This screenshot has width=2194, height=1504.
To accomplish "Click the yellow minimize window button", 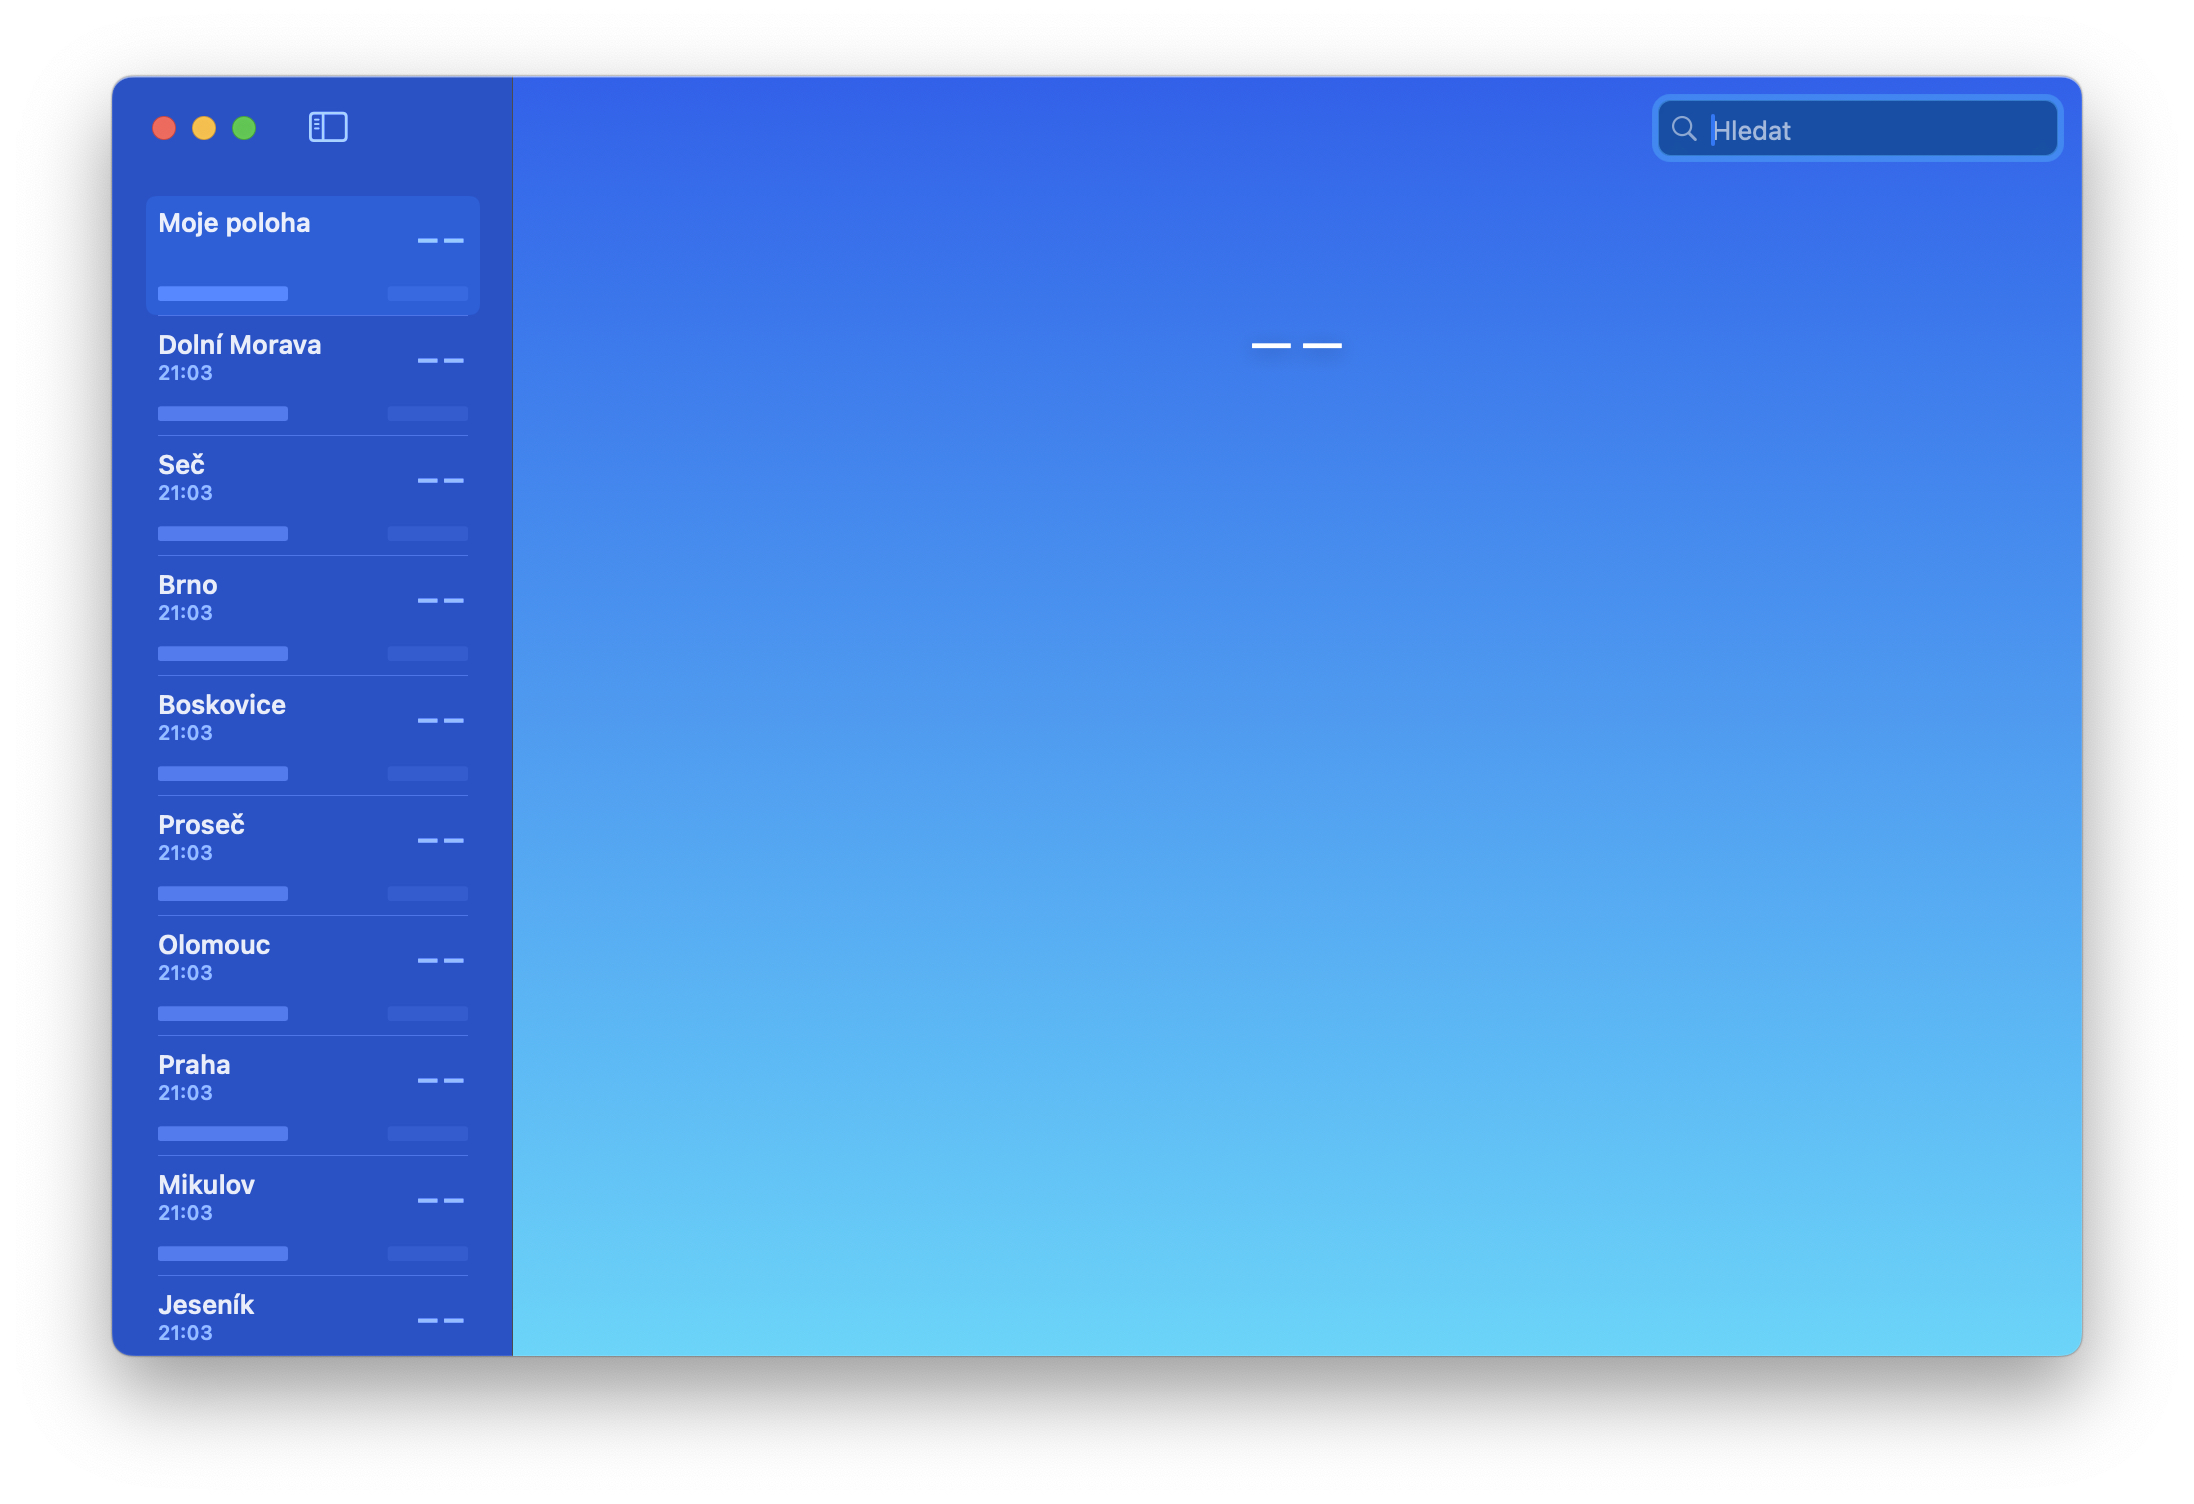I will 204,128.
